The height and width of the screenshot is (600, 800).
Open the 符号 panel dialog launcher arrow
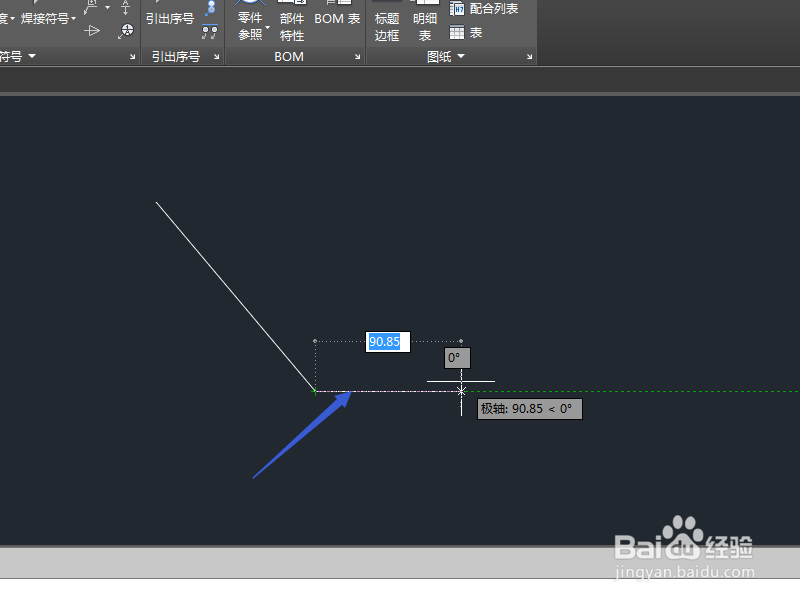[x=133, y=57]
